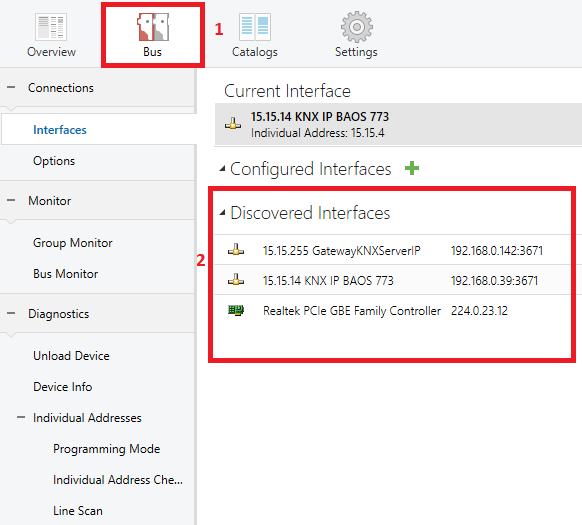Screen dimensions: 582x525
Task: Click IP address 192.168.0.142:3671
Action: tap(497, 251)
